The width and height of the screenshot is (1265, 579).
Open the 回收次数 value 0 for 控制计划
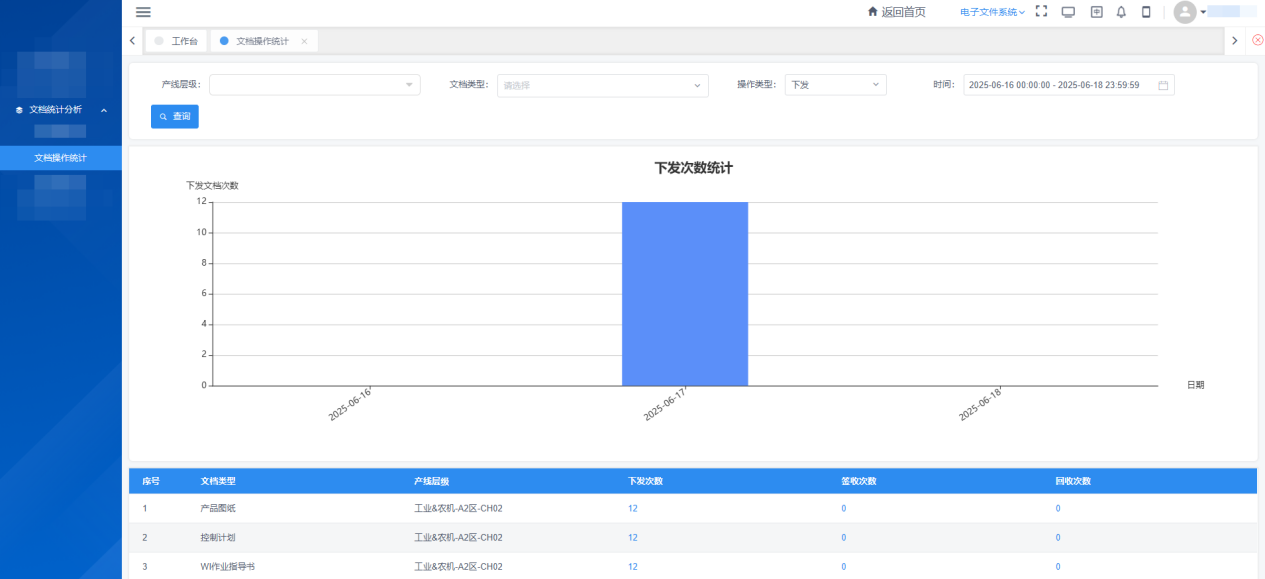click(x=1058, y=538)
